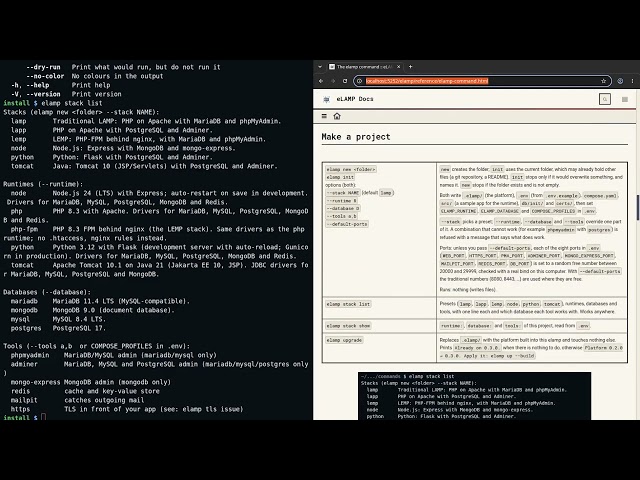Click the browser forward arrow

click(333, 81)
